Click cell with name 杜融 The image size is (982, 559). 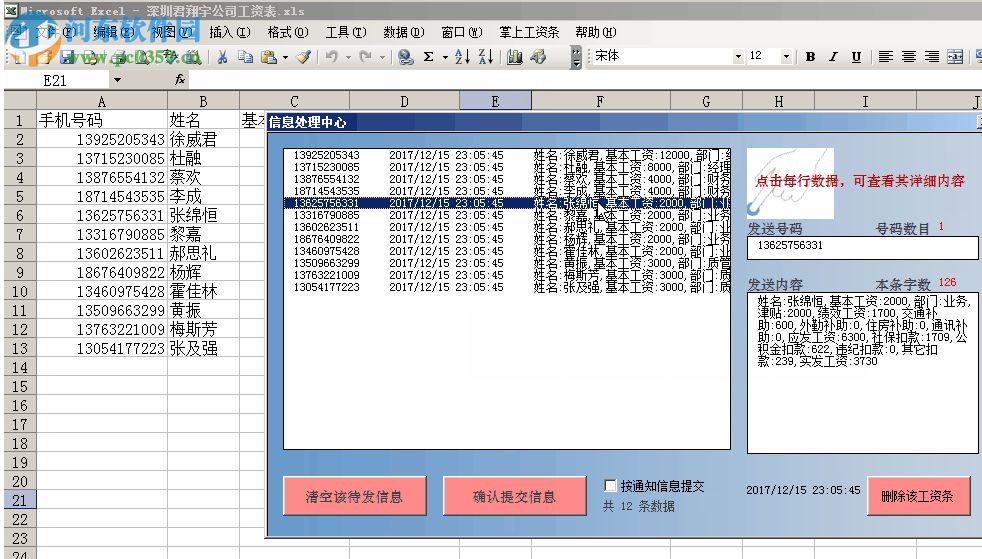coord(204,158)
